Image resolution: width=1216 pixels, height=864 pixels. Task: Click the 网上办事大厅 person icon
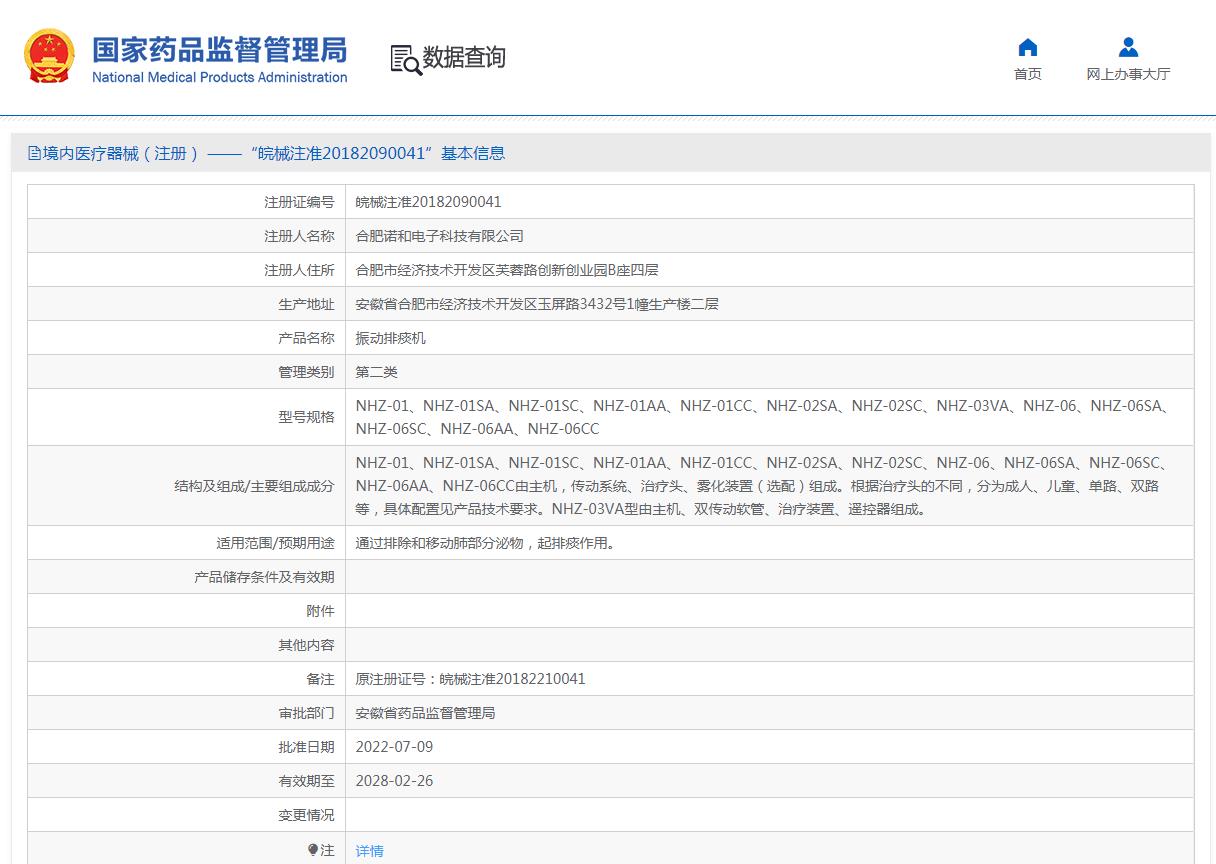(x=1128, y=48)
